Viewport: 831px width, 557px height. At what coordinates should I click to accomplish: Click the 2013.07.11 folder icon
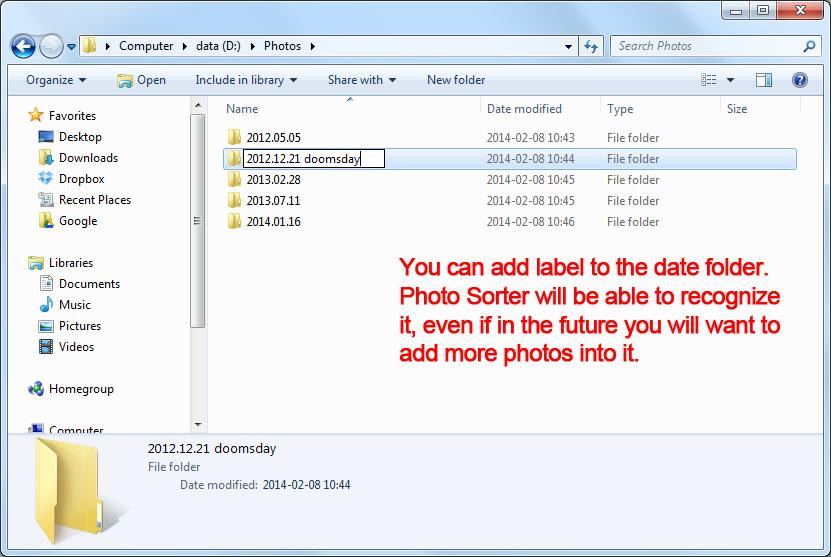tap(234, 200)
